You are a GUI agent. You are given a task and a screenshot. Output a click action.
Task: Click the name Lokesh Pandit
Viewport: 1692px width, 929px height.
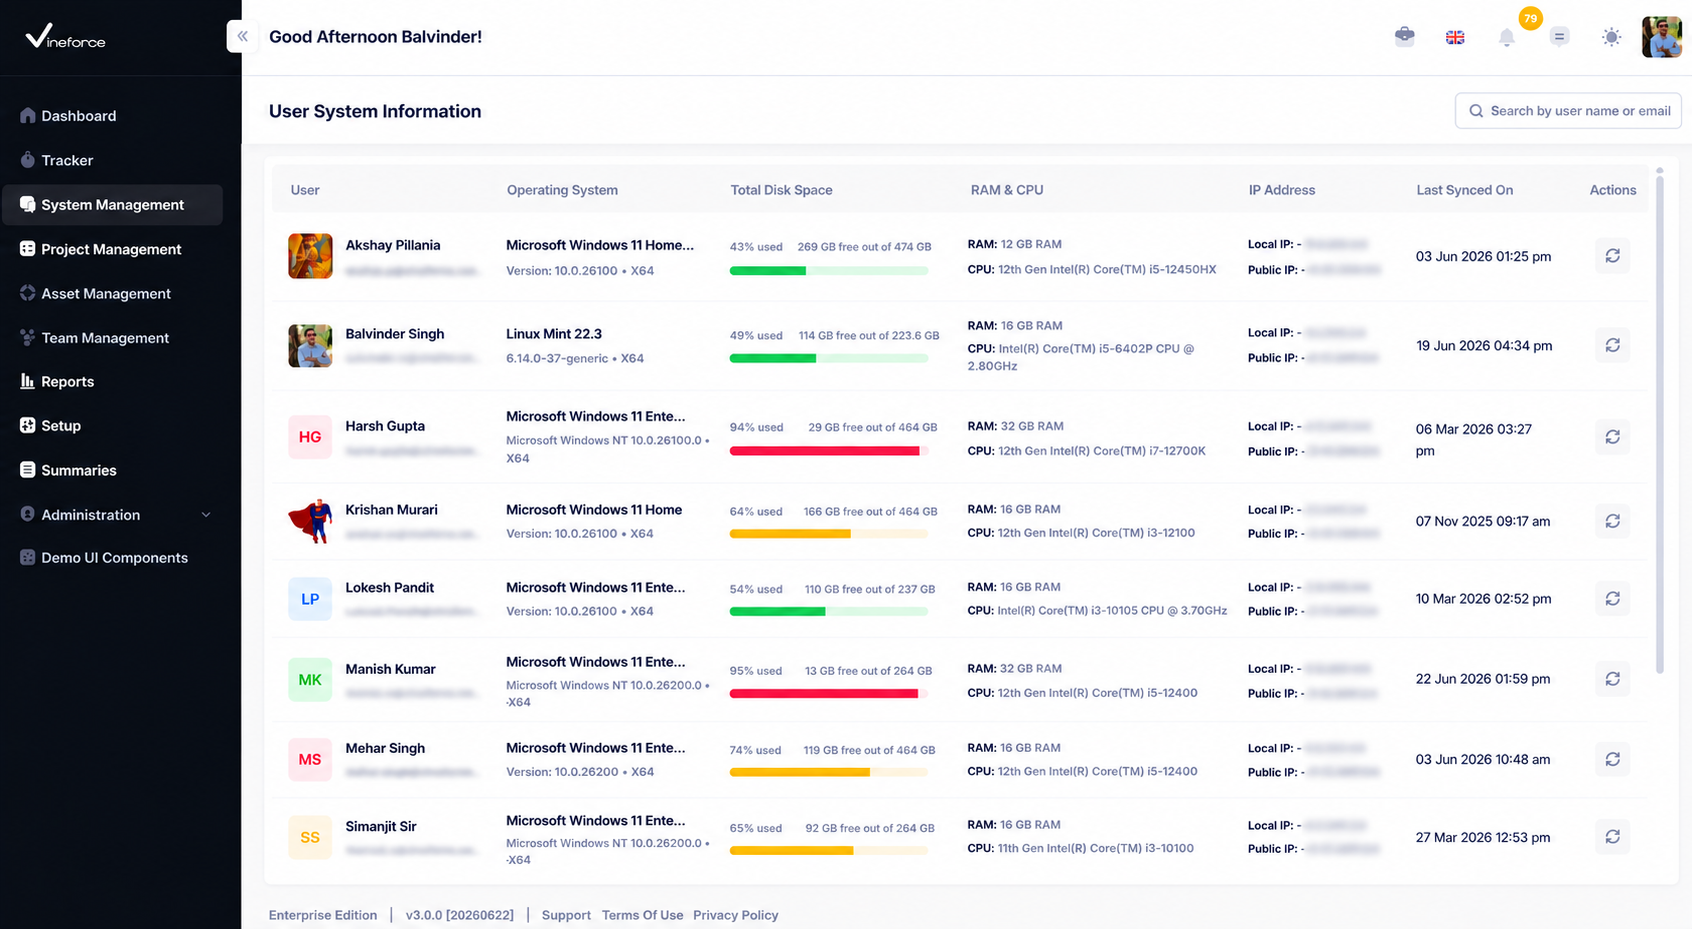(389, 588)
